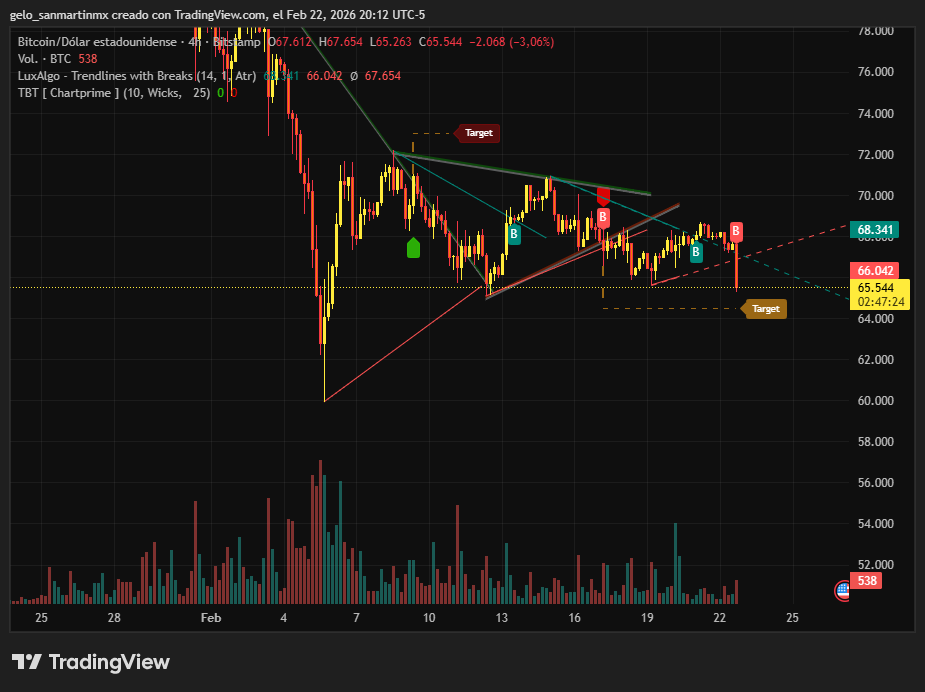Click the red 538 volume label on axis
This screenshot has height=692, width=925.
[x=866, y=581]
